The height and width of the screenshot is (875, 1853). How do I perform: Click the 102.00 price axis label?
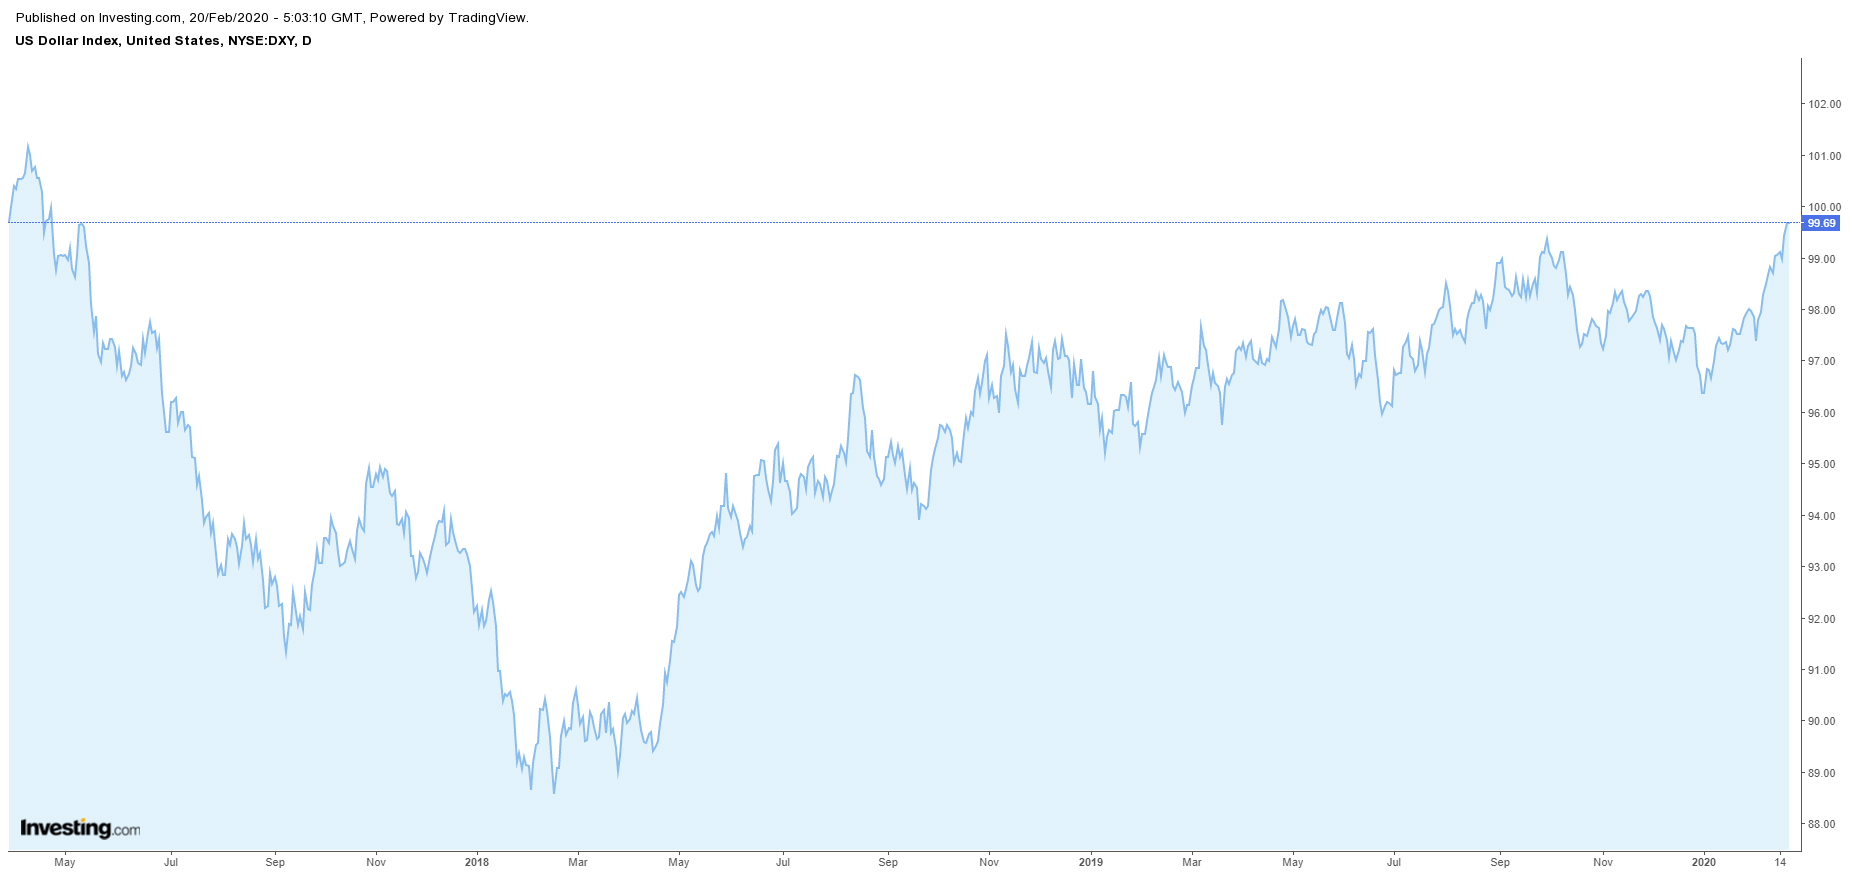(1824, 104)
